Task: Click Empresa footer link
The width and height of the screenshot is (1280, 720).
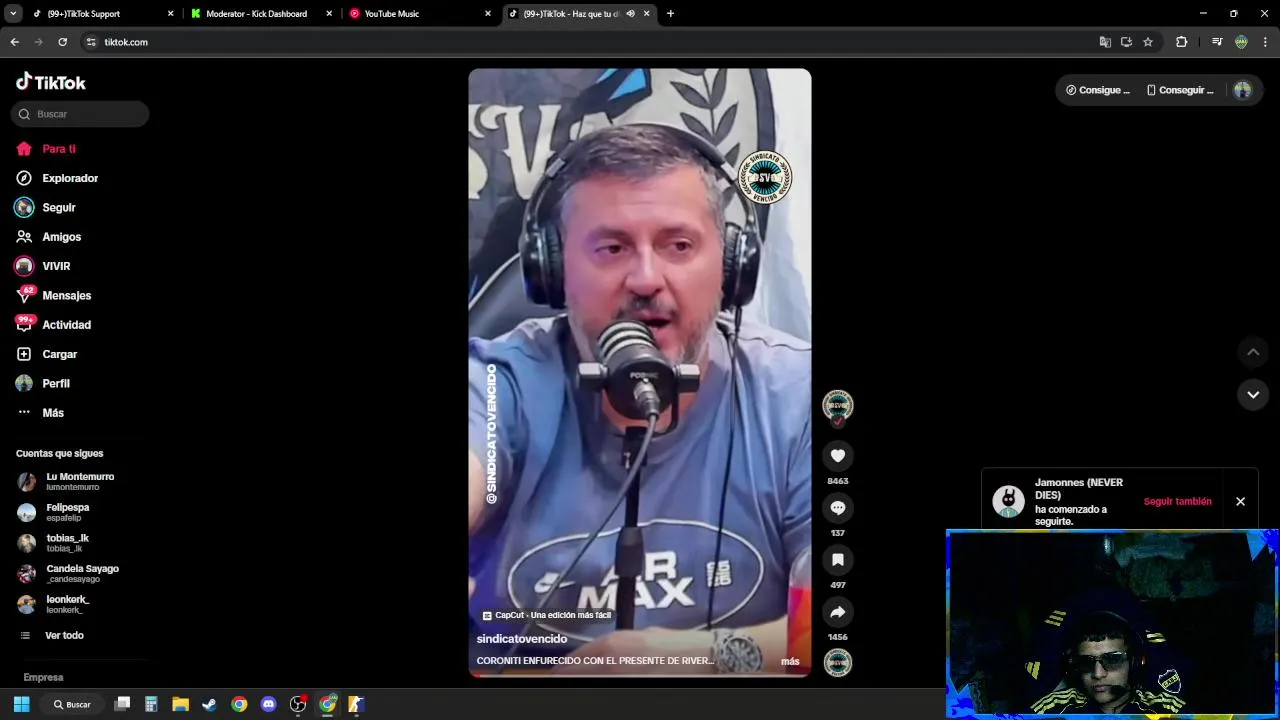Action: coord(43,677)
